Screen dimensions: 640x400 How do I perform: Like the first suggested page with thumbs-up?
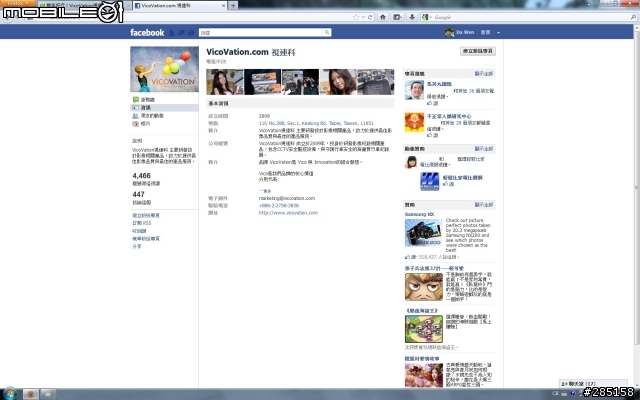pyautogui.click(x=432, y=103)
